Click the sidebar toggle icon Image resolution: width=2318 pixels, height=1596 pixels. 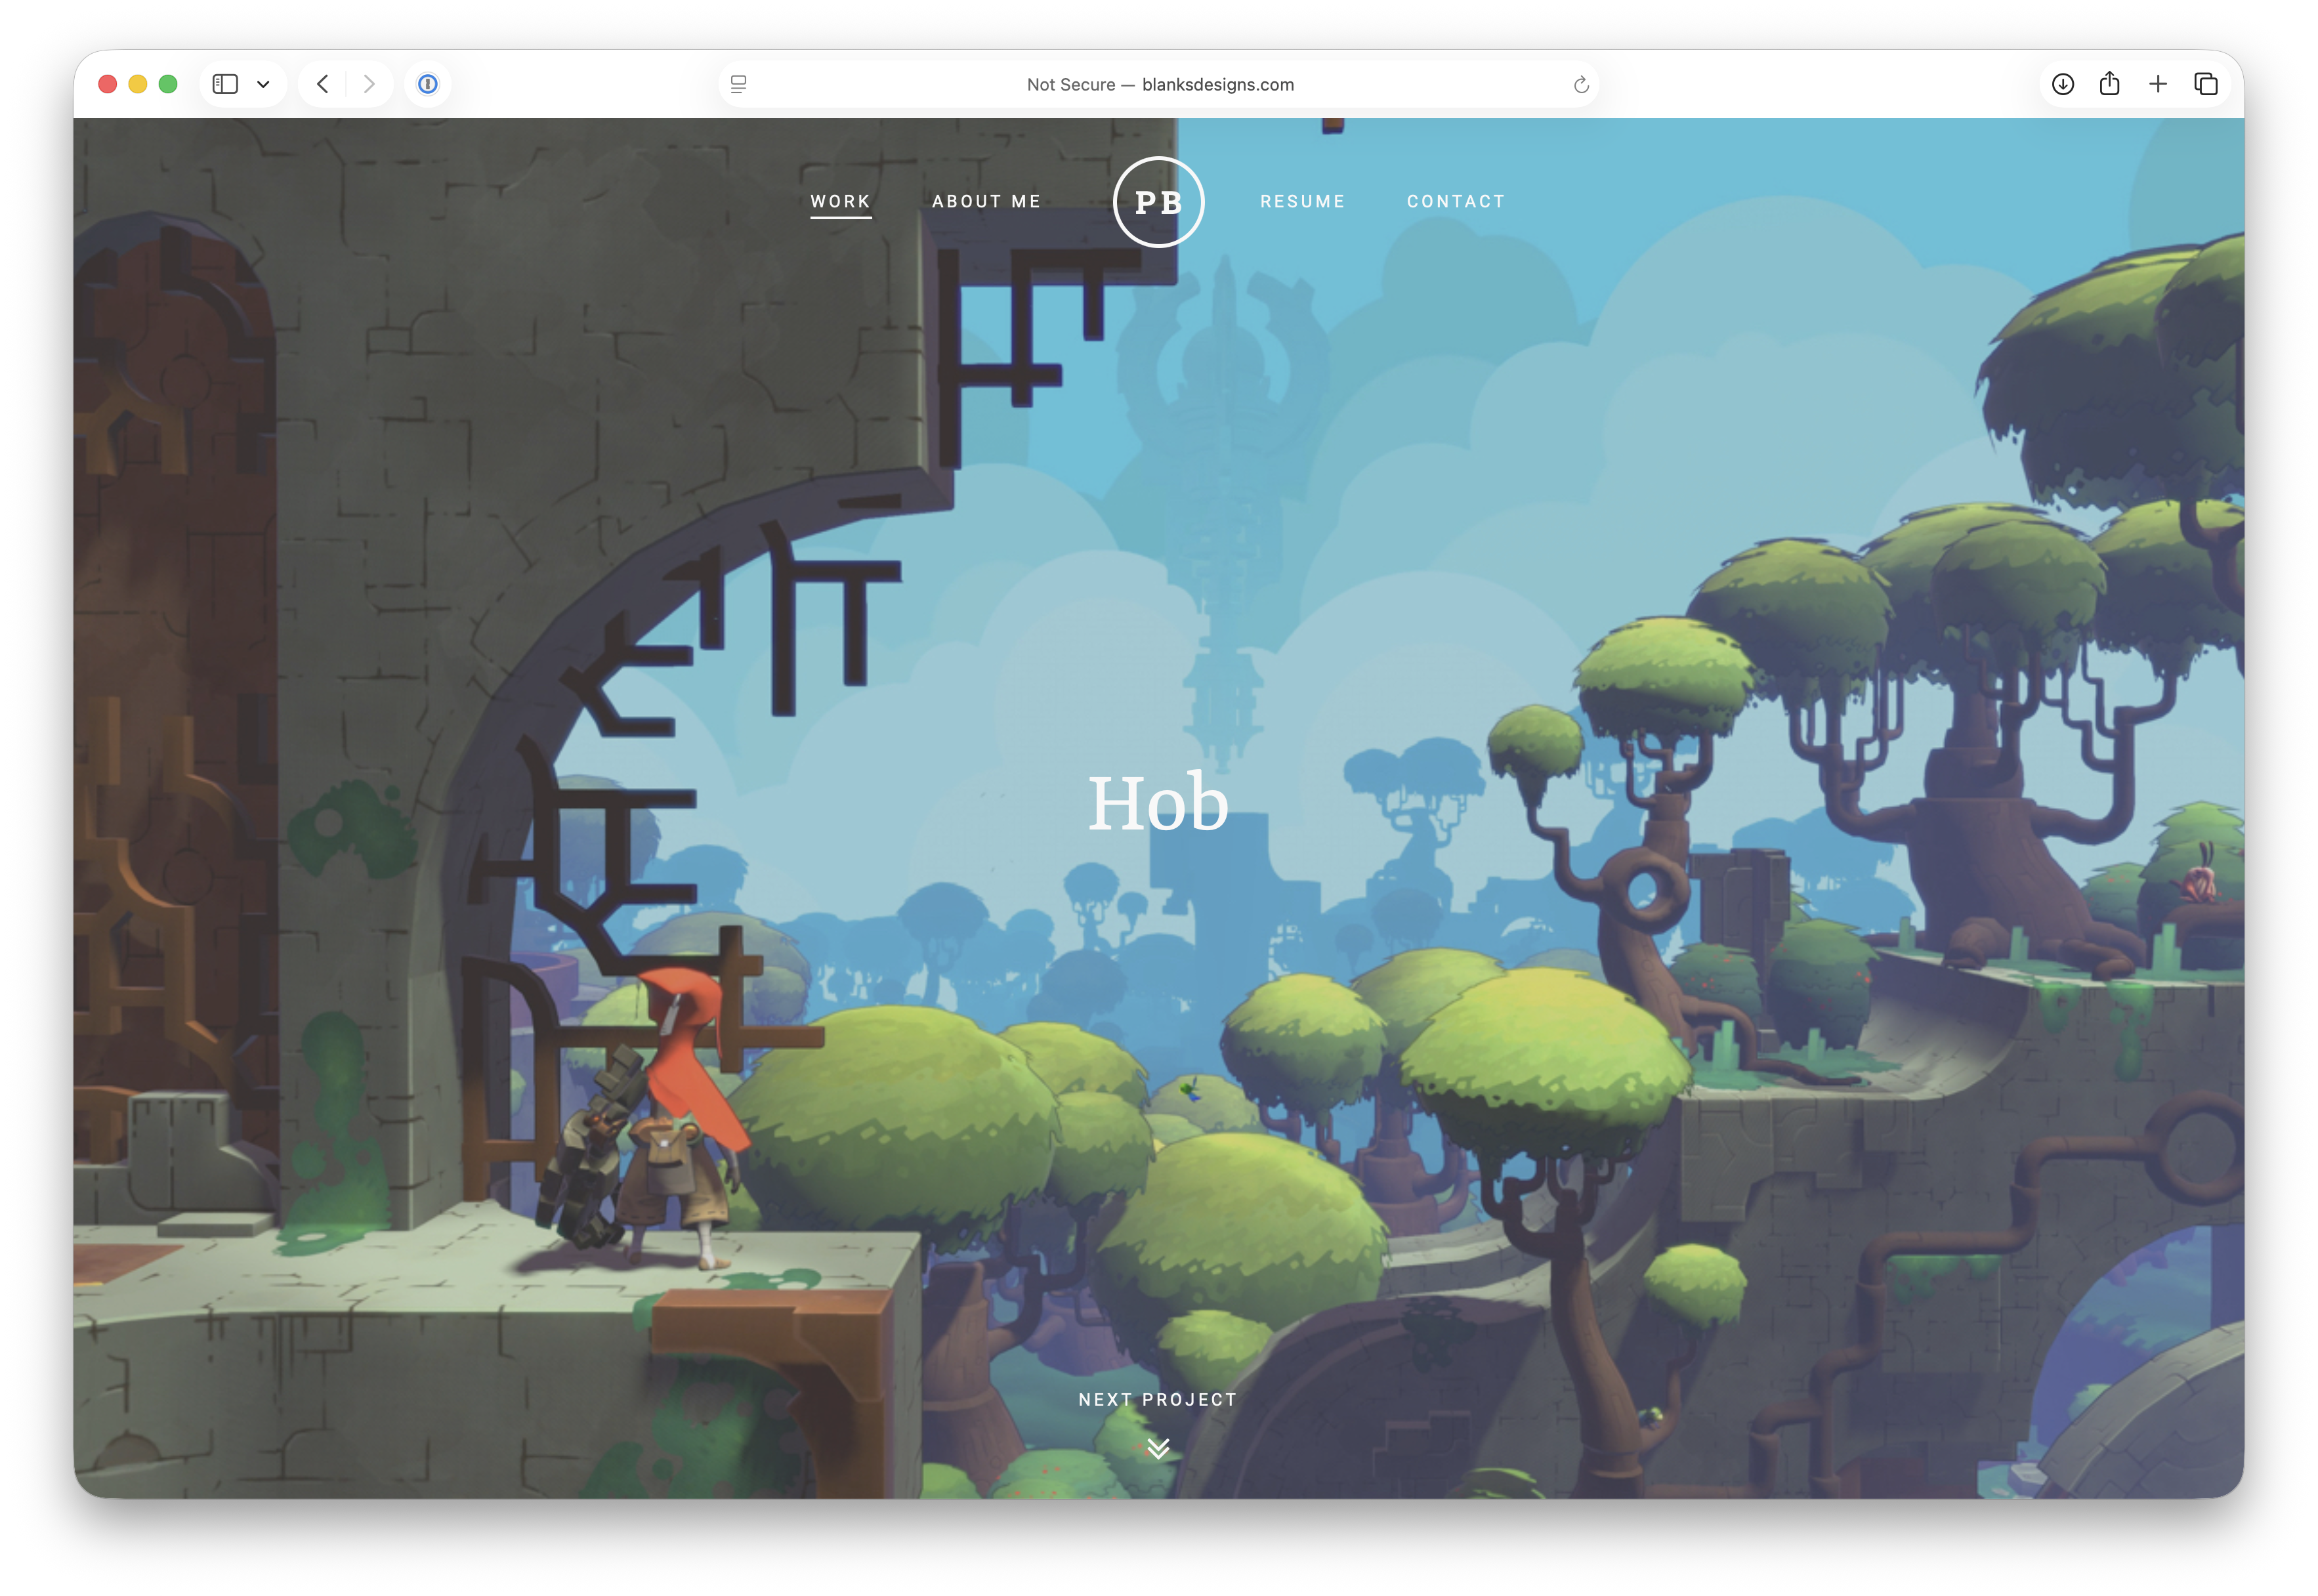click(x=225, y=84)
